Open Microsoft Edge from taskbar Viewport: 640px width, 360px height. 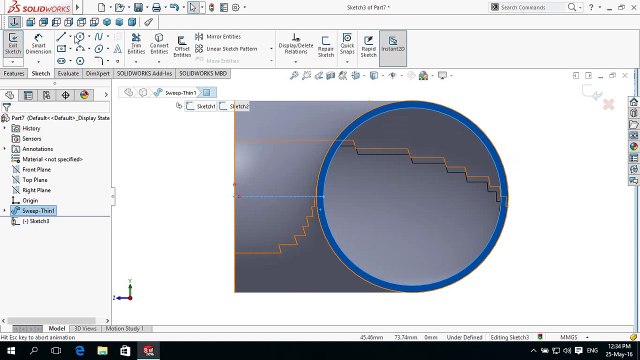80,351
